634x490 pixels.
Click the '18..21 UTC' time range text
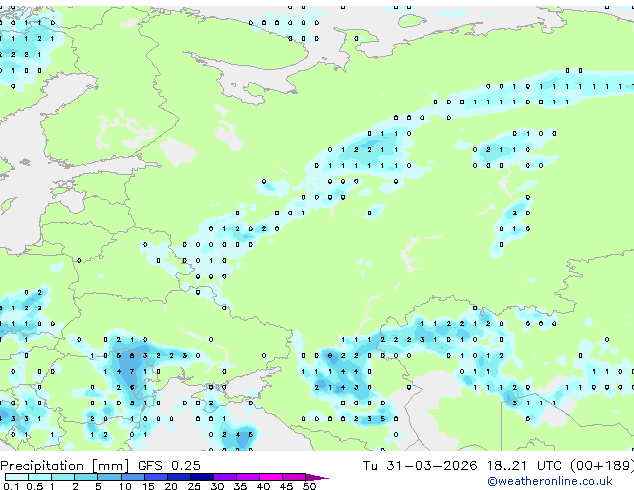pyautogui.click(x=524, y=466)
